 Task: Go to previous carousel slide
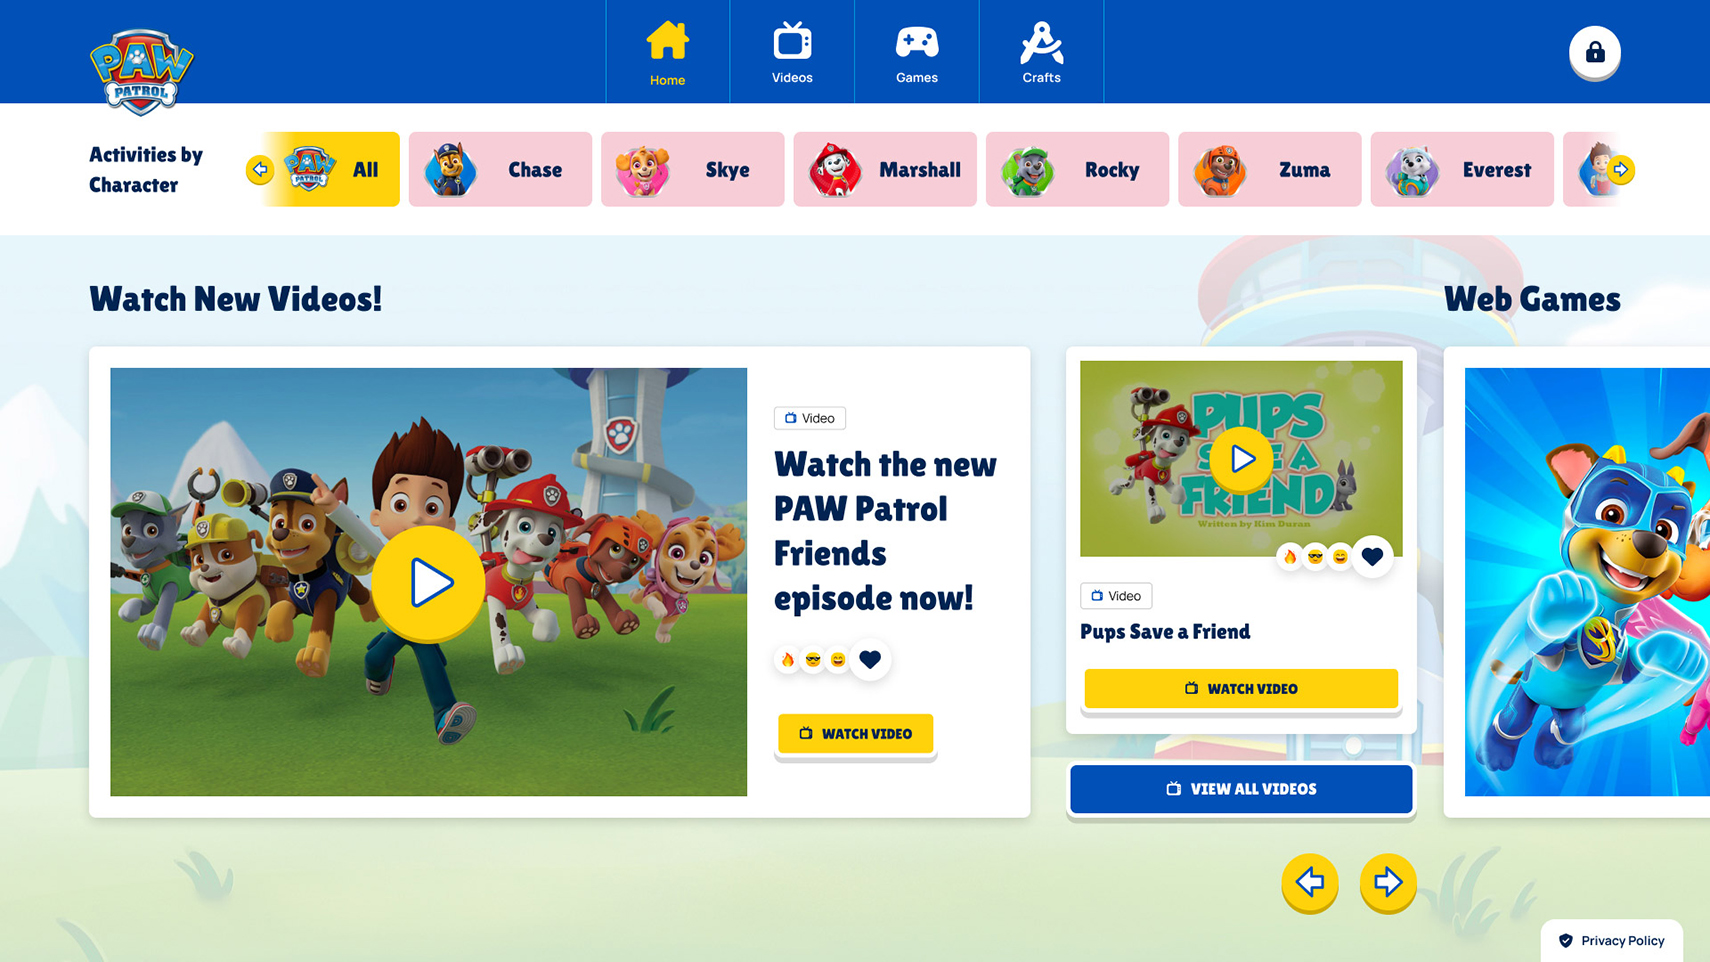tap(1310, 882)
